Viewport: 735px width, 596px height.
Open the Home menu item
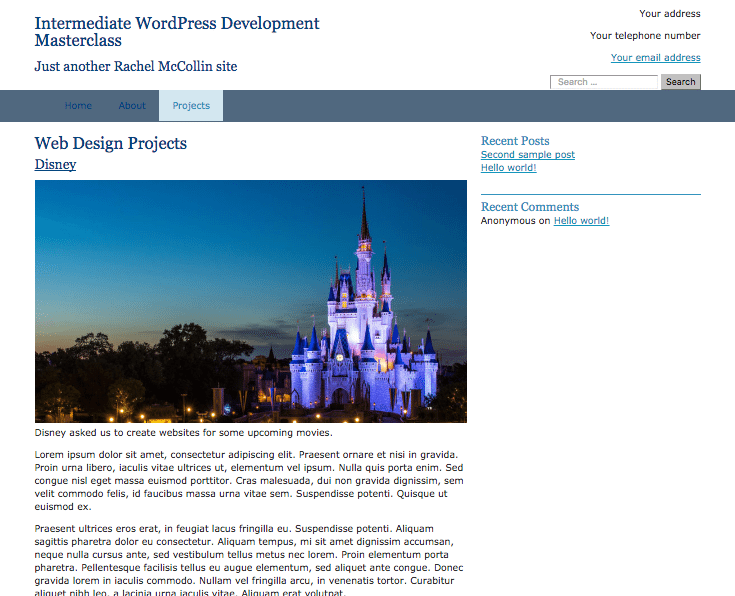coord(78,106)
